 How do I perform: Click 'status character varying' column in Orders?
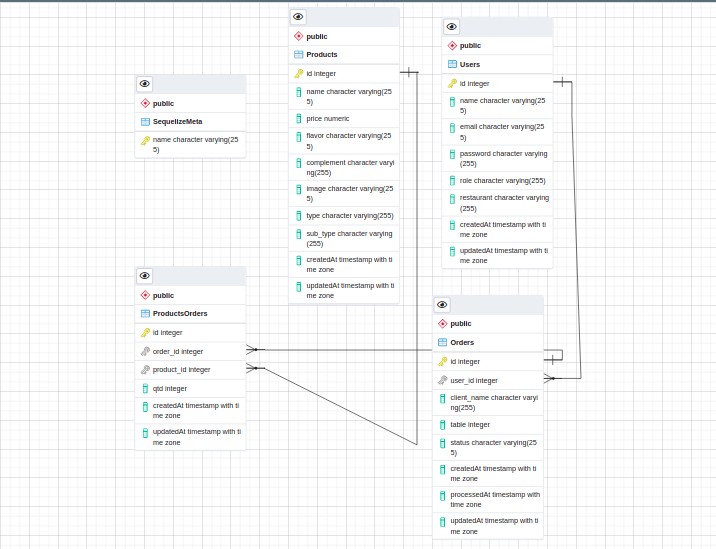[x=494, y=448]
